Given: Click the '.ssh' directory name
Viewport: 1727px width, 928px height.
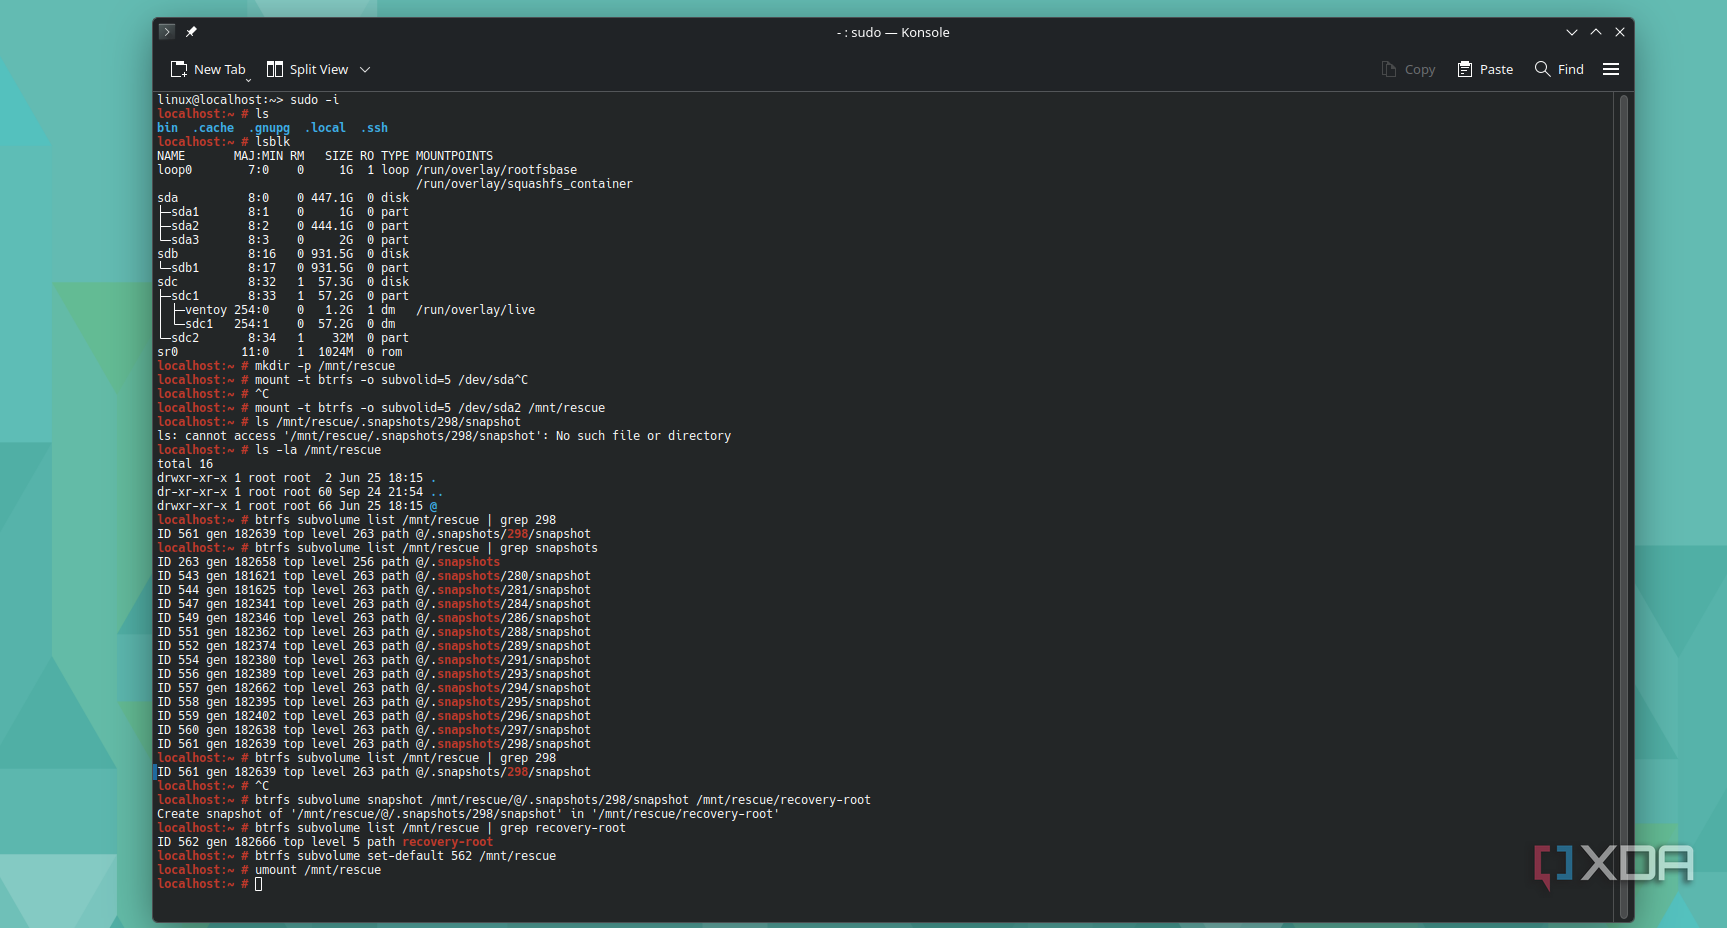Looking at the screenshot, I should point(374,128).
